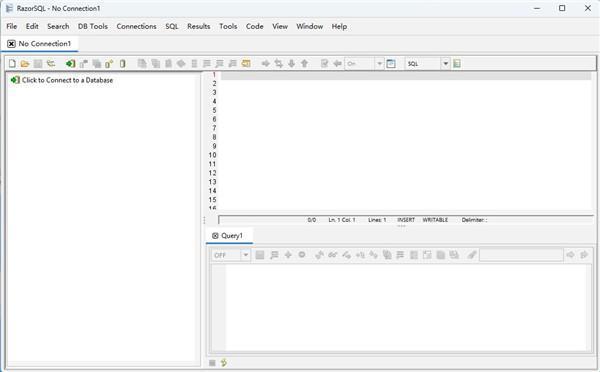The image size is (600, 372).
Task: Click the blue window icon left of SQL dropdown
Action: tap(391, 64)
